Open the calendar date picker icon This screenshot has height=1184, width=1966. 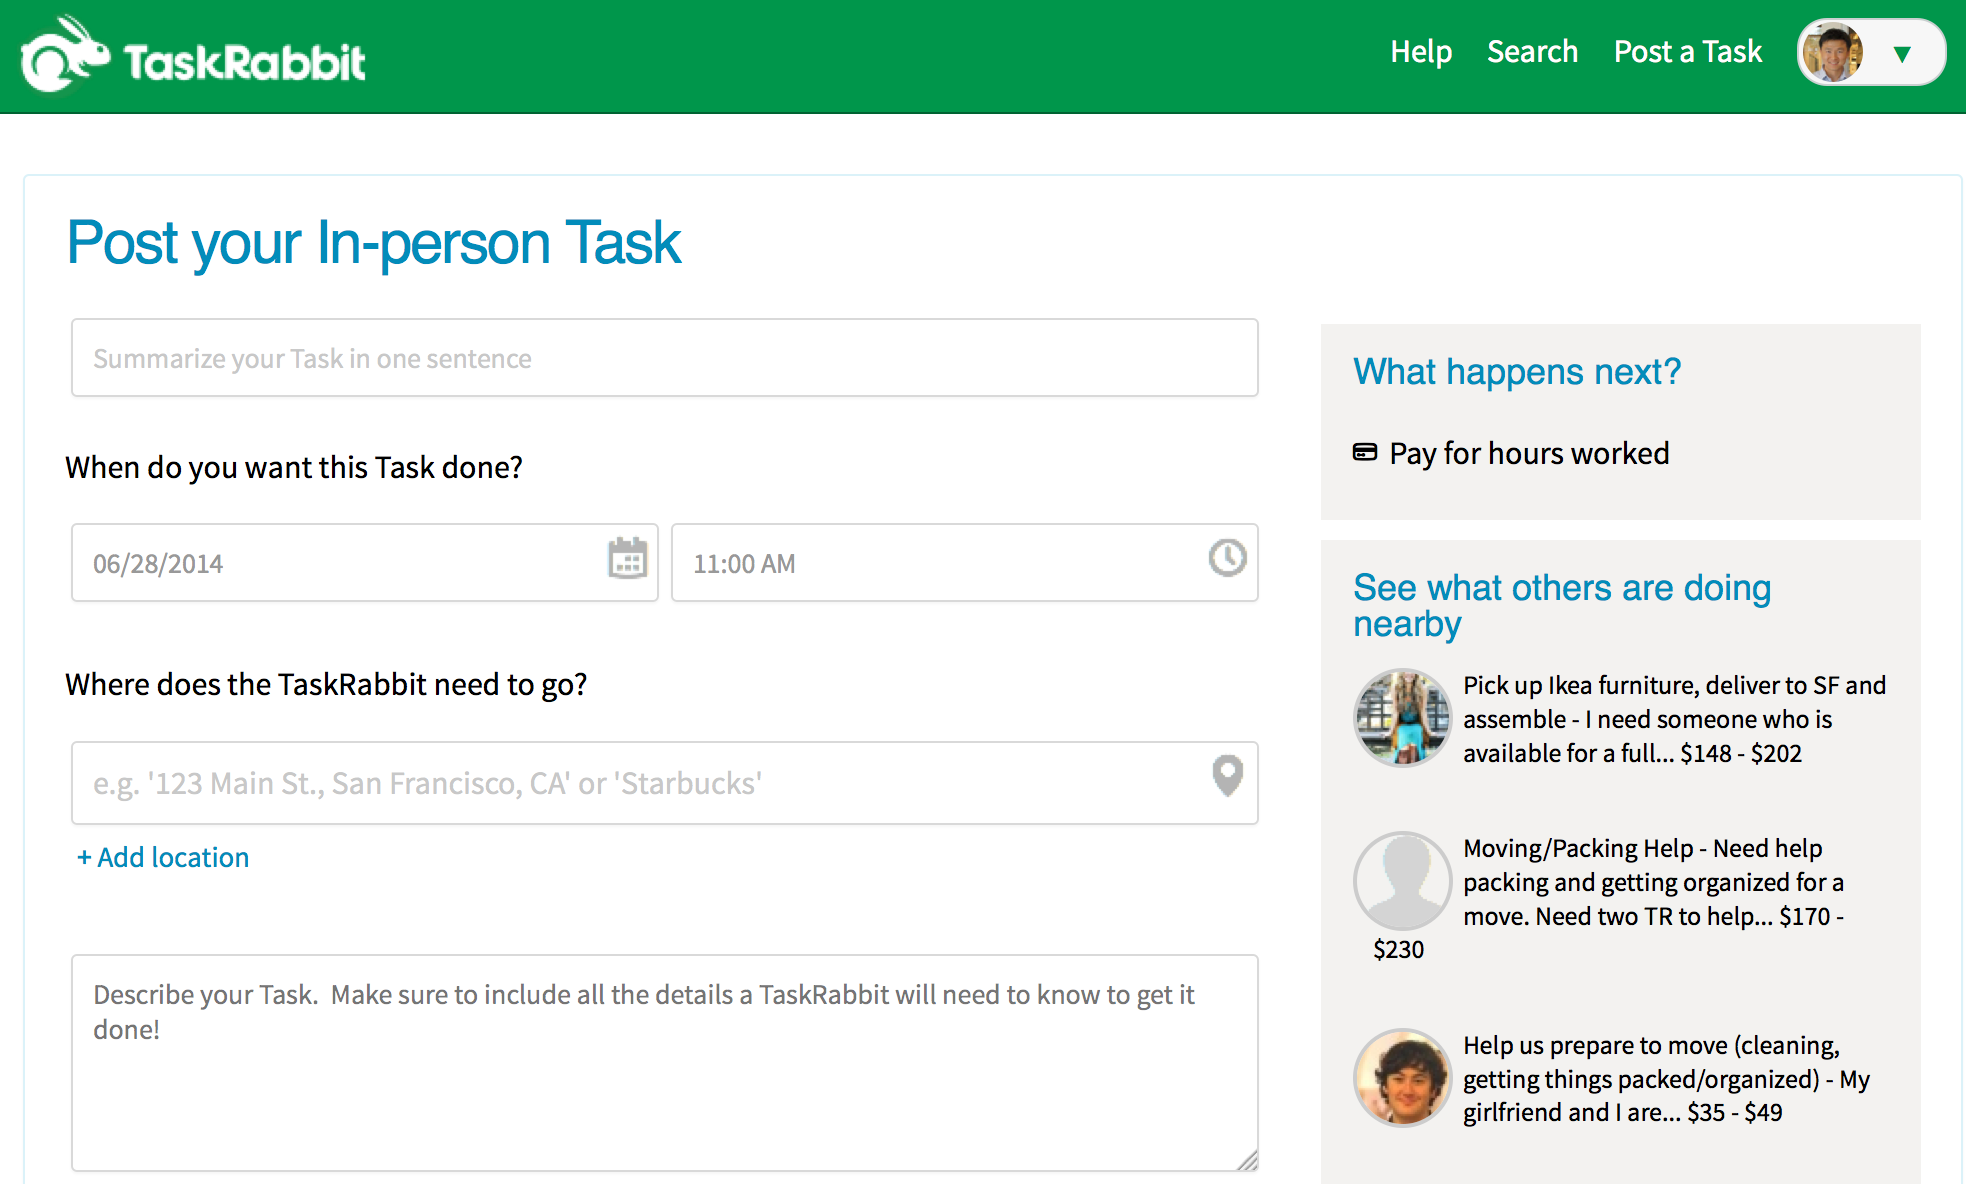(x=627, y=558)
